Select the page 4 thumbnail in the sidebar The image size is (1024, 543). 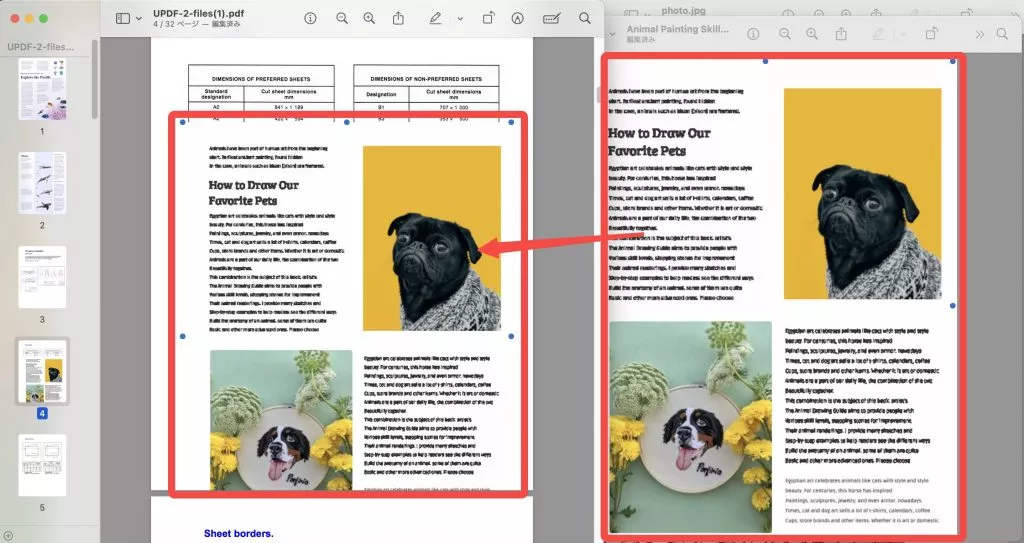pyautogui.click(x=42, y=371)
